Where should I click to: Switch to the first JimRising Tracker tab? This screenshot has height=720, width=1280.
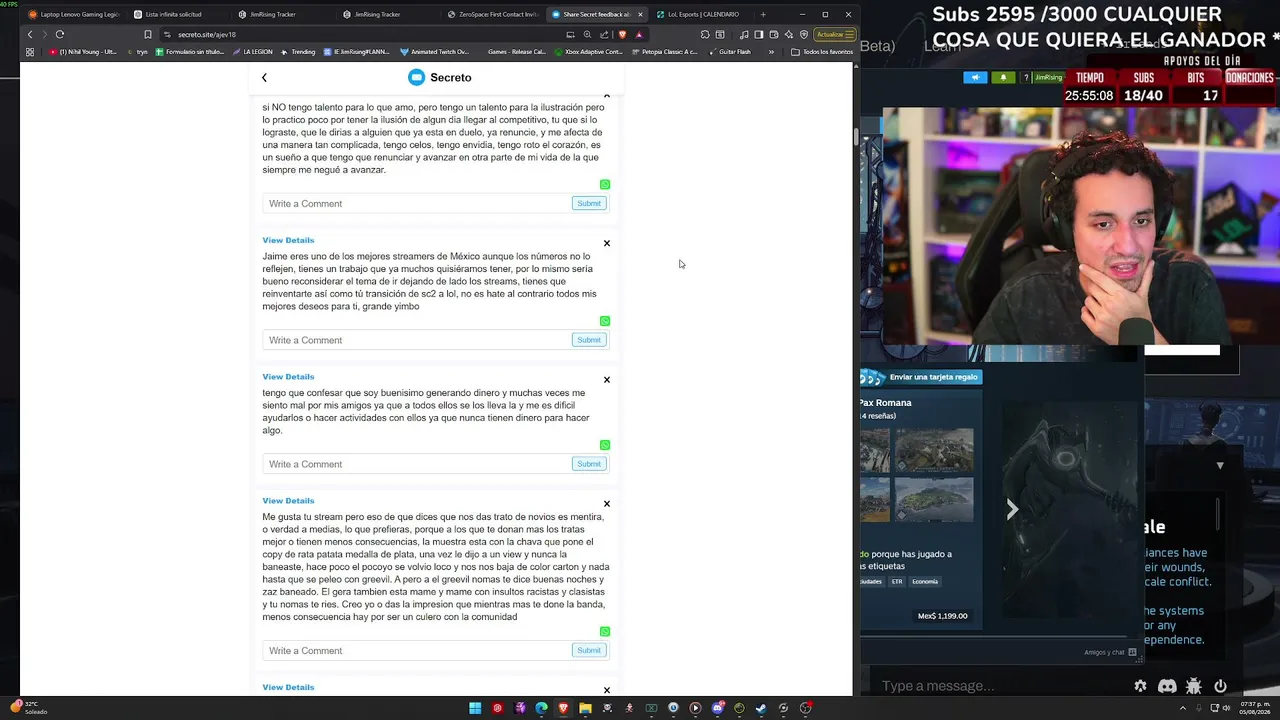point(280,14)
